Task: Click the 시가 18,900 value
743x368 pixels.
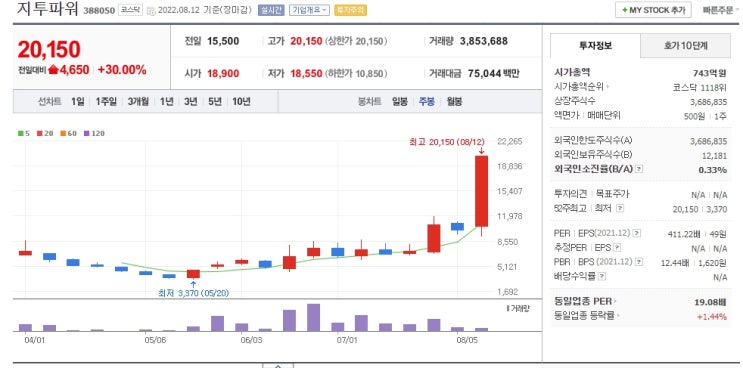Action: pos(223,73)
